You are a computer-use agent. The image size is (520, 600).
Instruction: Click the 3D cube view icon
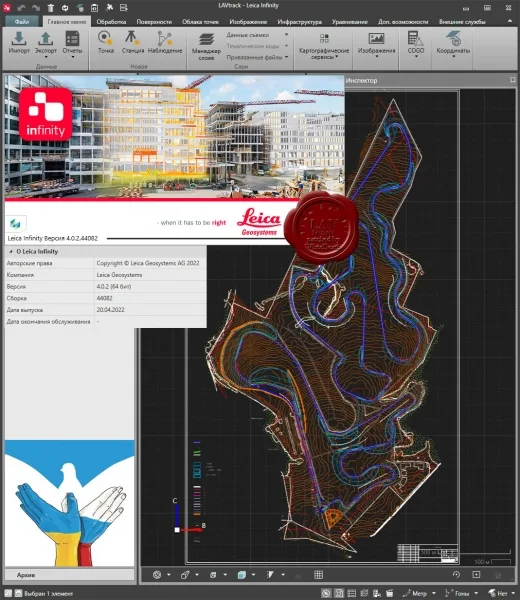click(241, 575)
